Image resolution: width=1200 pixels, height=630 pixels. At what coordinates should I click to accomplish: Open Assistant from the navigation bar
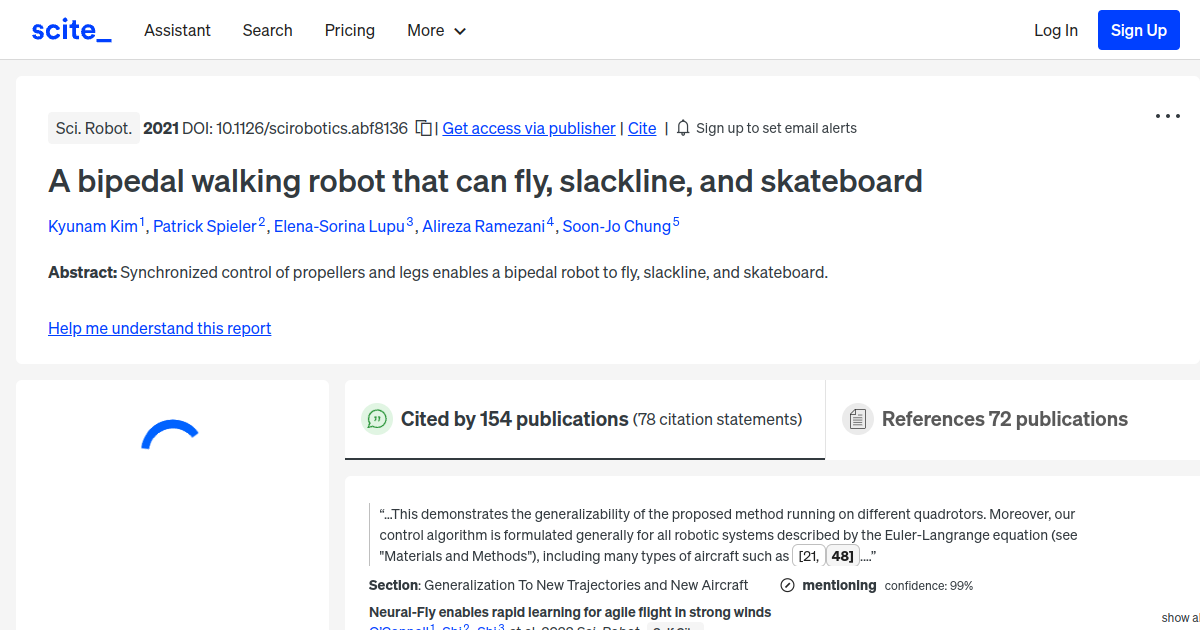[x=177, y=30]
